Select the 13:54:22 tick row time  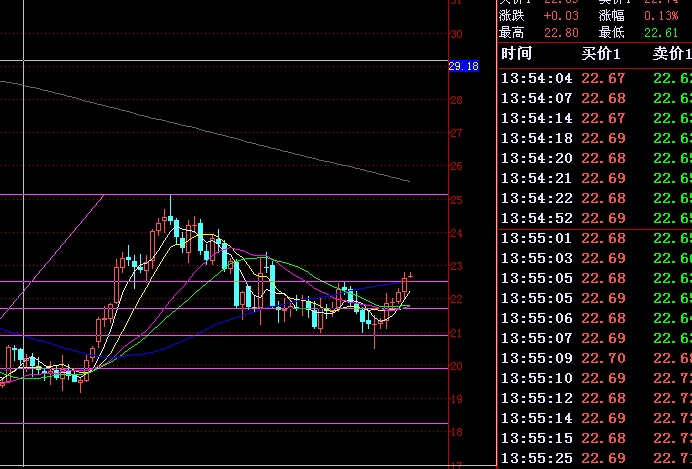(537, 199)
